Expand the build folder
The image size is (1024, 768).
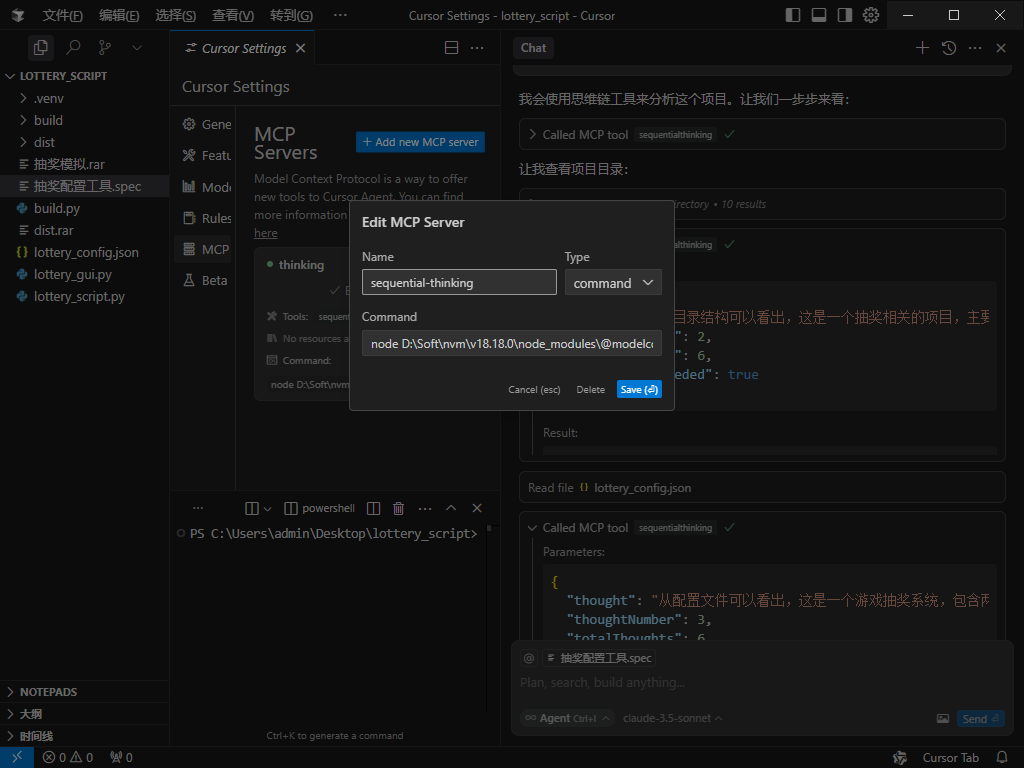click(48, 120)
